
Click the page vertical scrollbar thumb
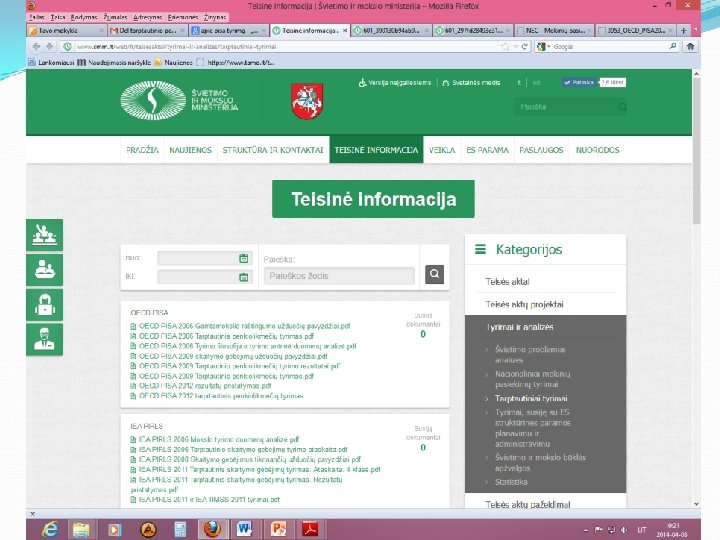click(696, 152)
